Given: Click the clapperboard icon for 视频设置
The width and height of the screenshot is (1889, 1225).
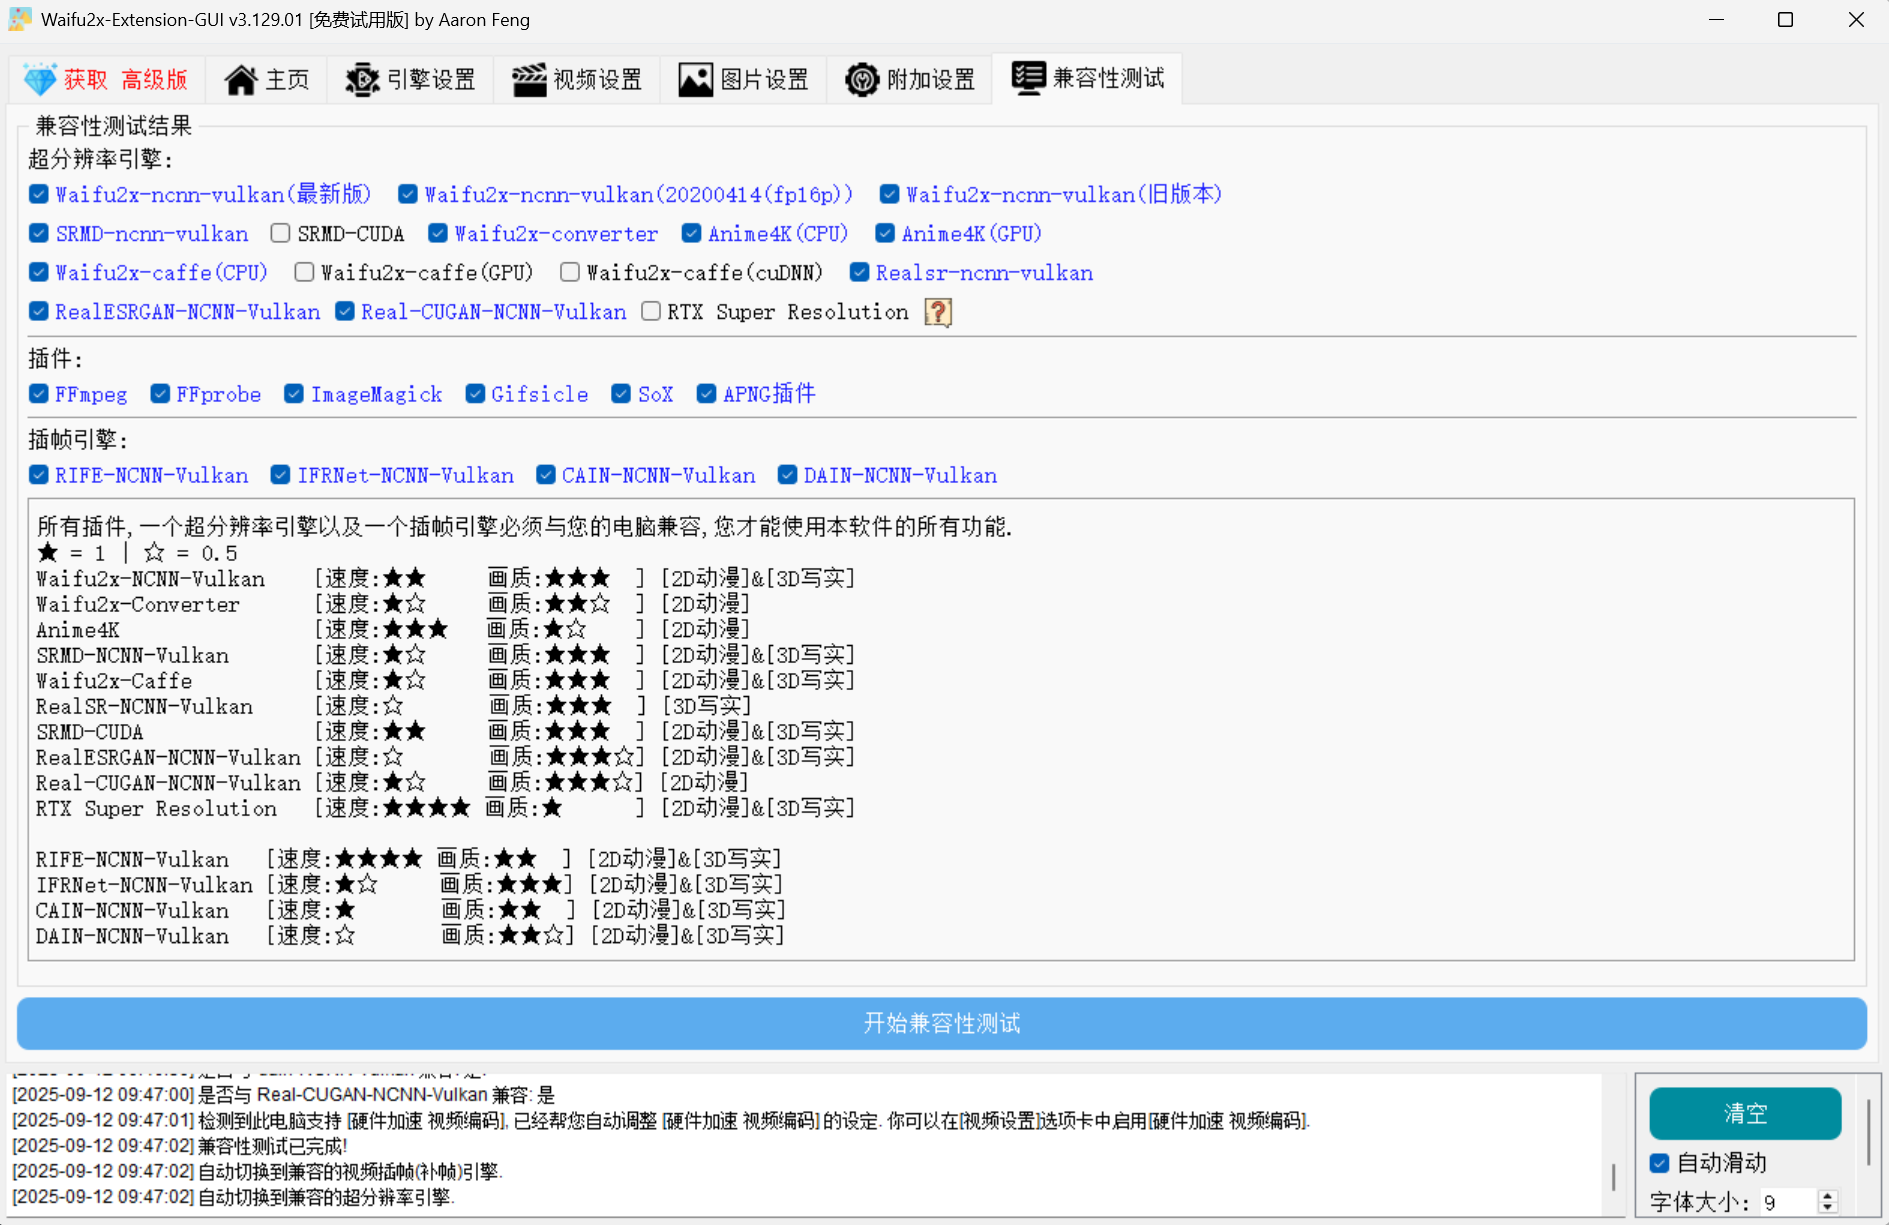Looking at the screenshot, I should point(529,79).
